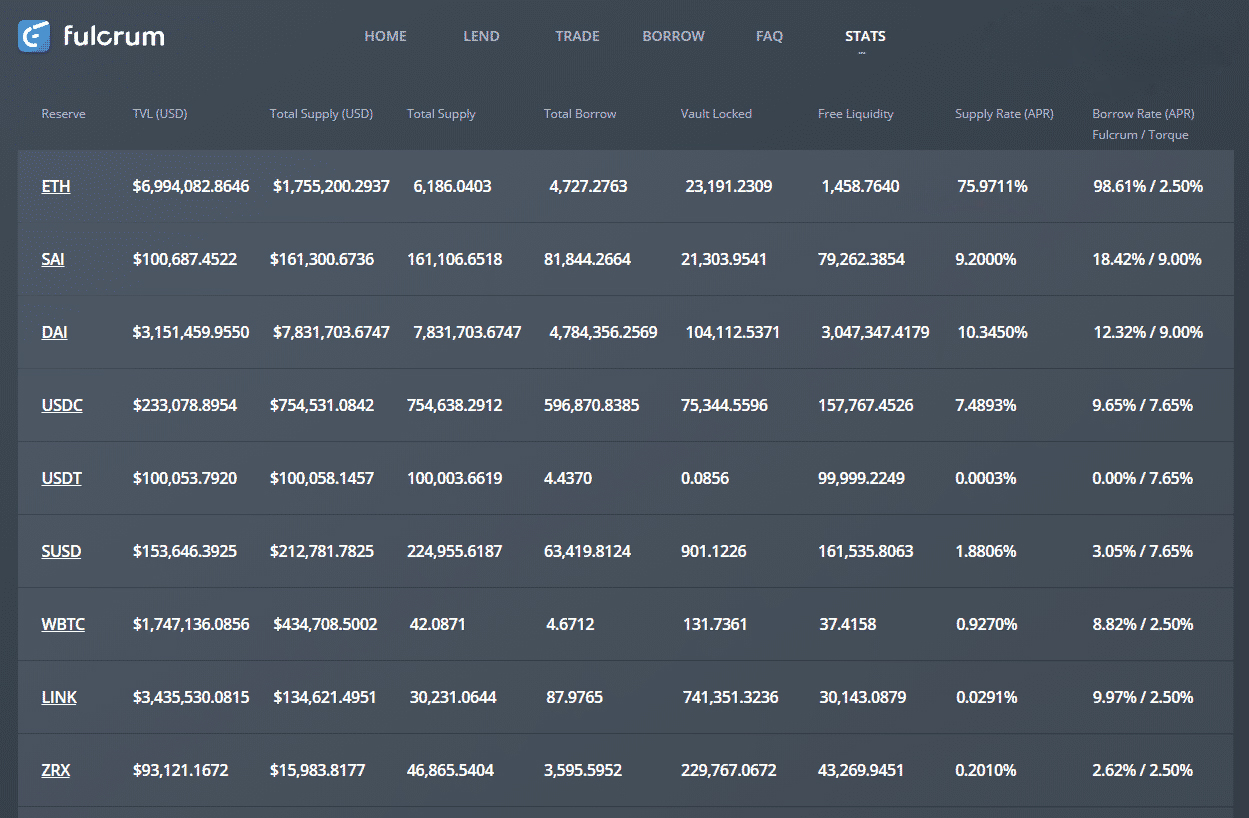Open the ETH reserve link

click(x=56, y=186)
